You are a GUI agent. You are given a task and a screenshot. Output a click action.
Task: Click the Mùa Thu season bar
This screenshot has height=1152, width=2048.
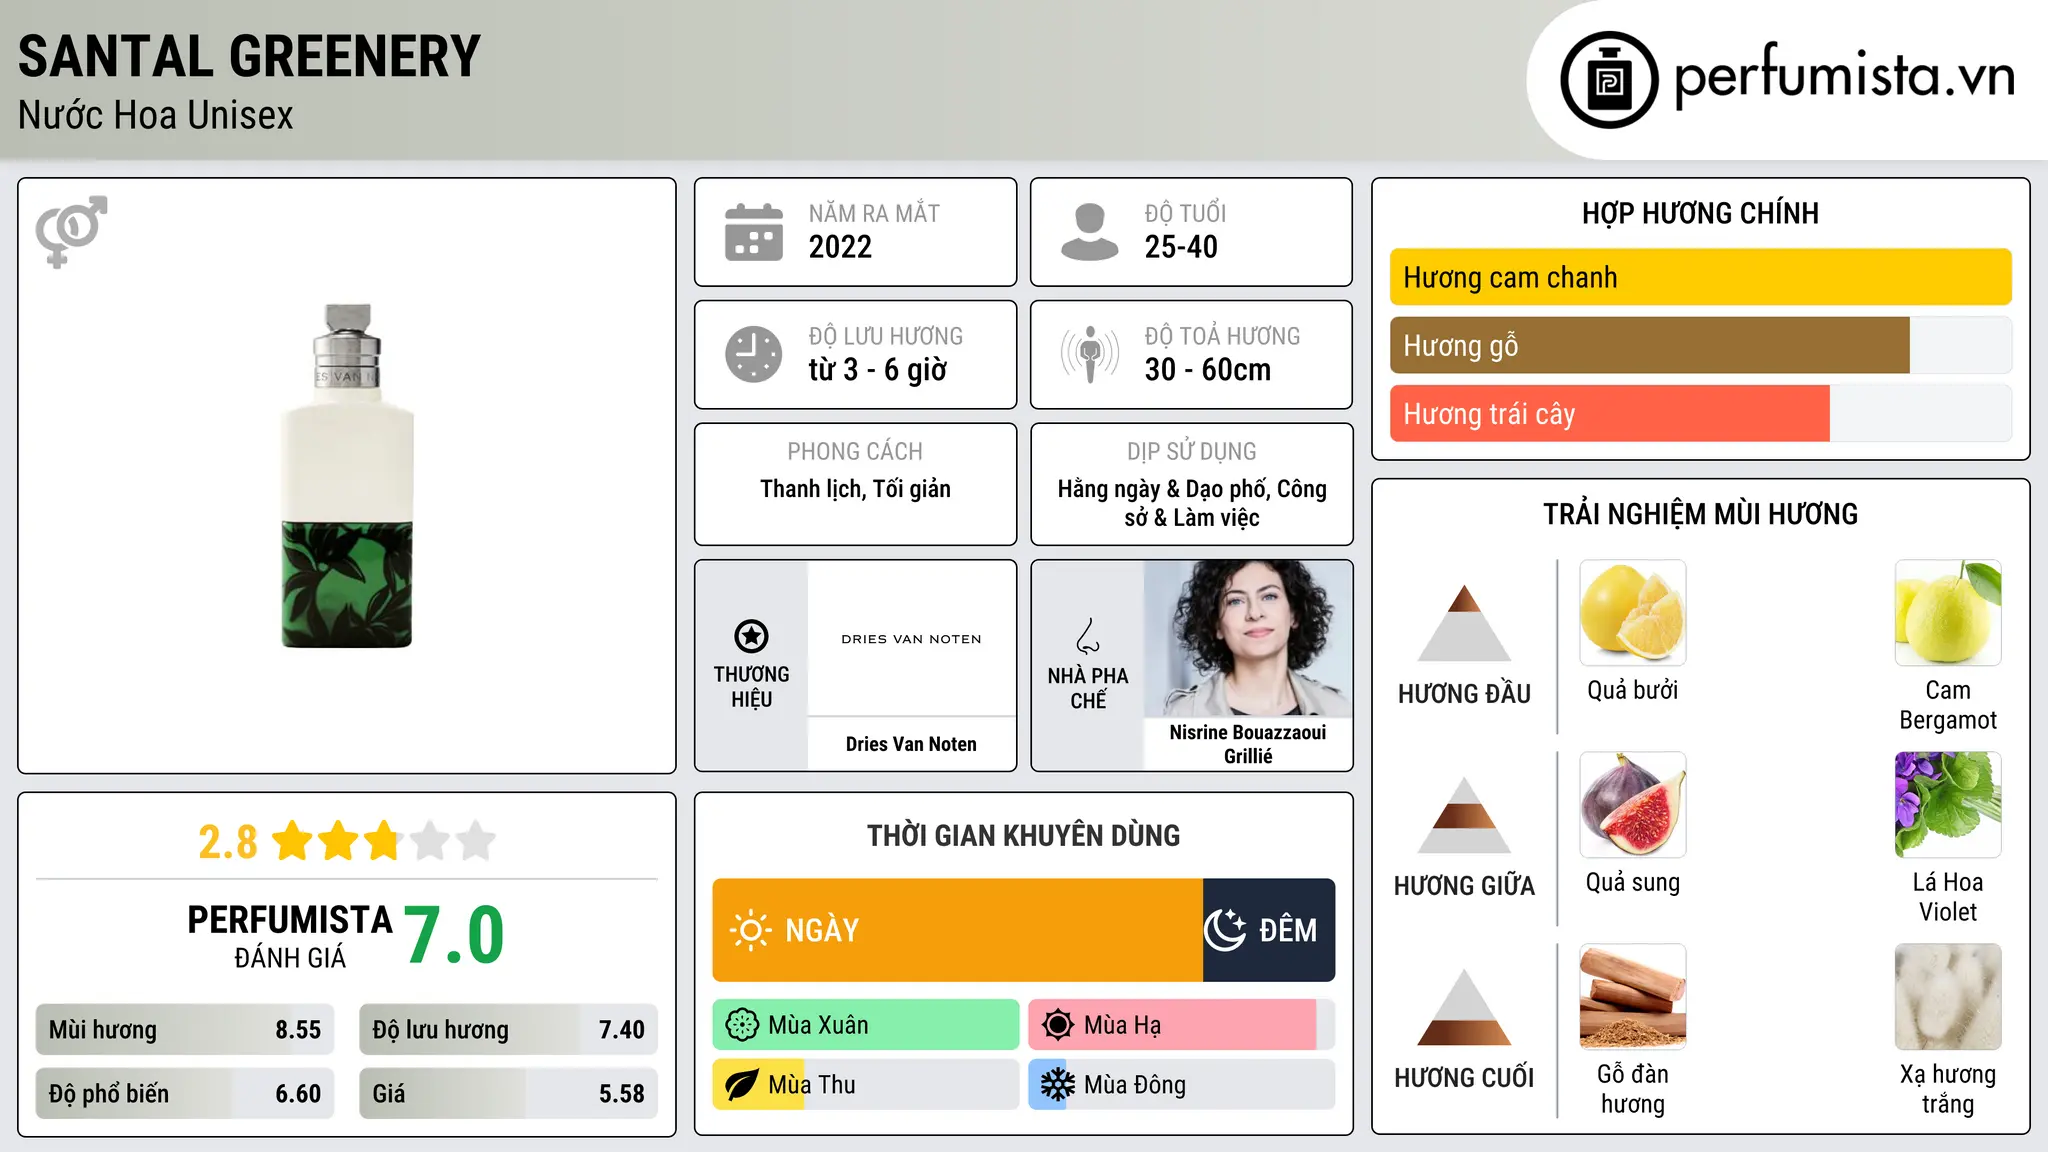tap(866, 1085)
